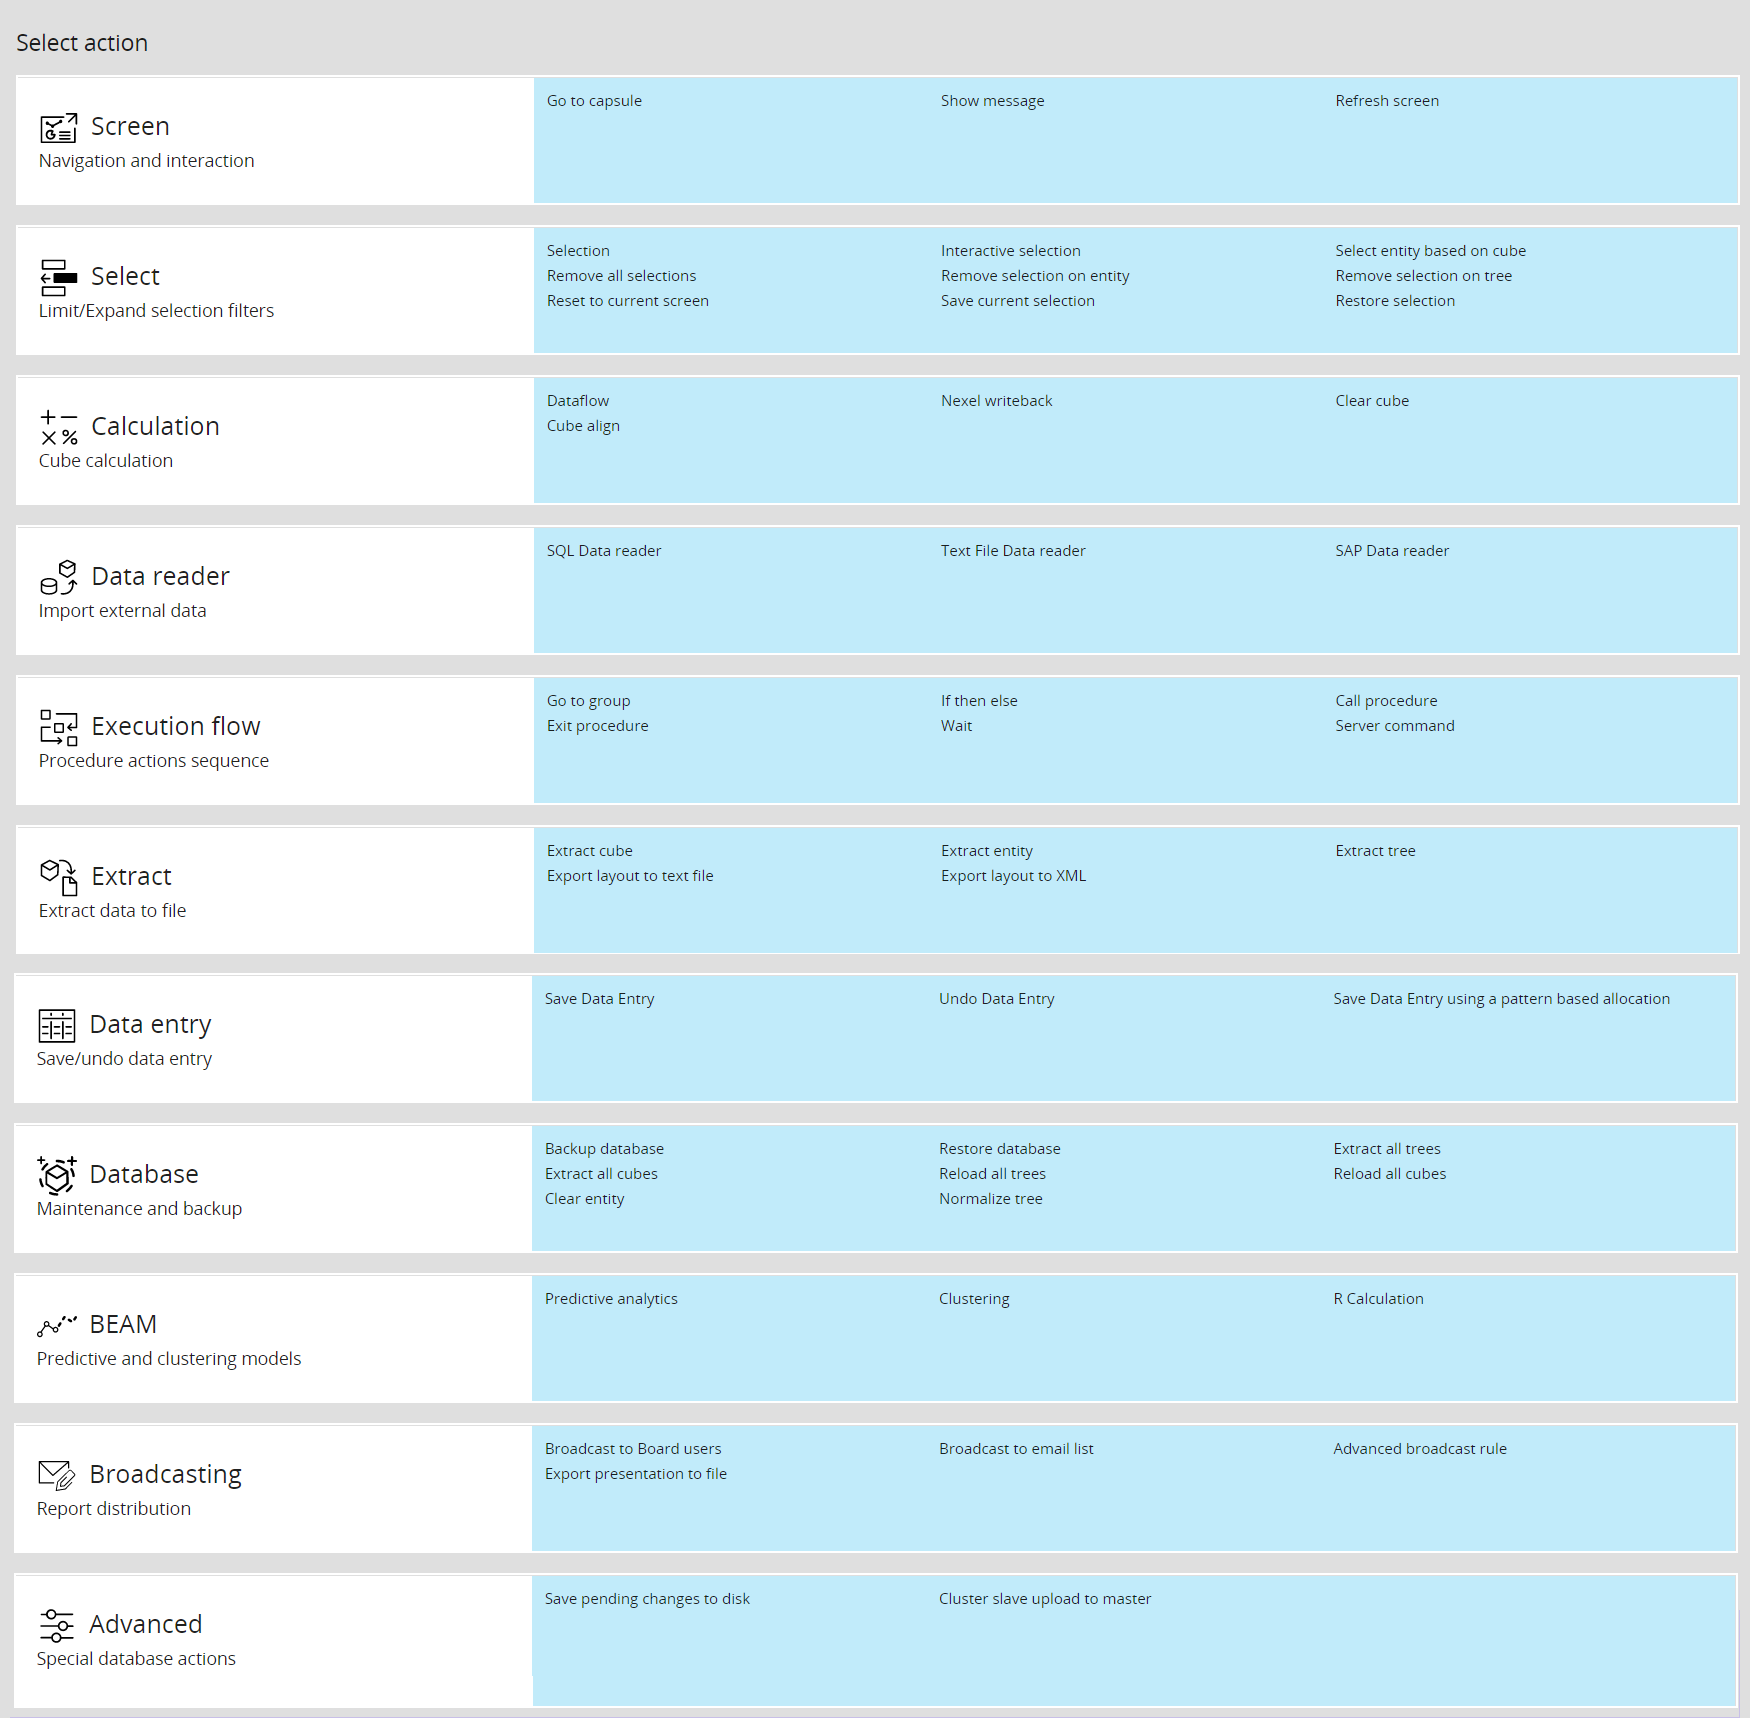Add a Clear cube action
Image resolution: width=1750 pixels, height=1718 pixels.
click(1372, 401)
